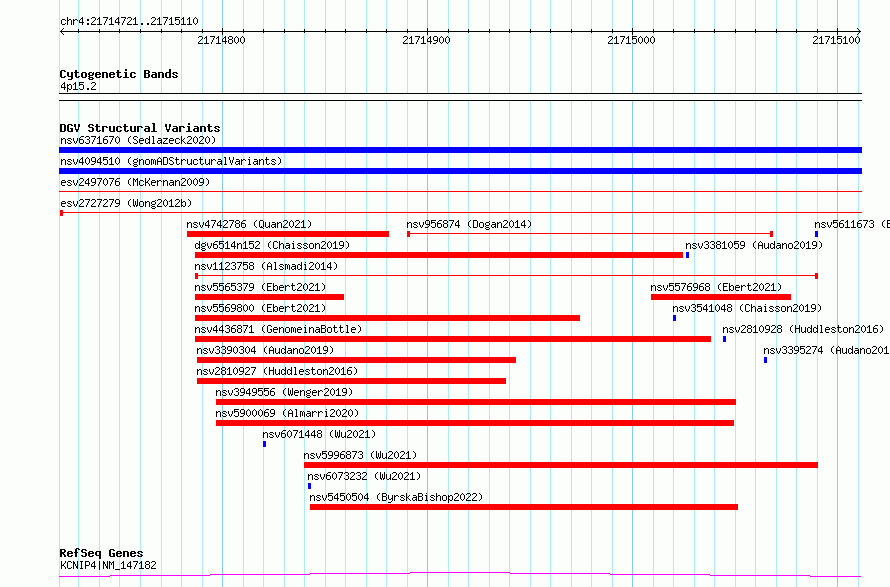Open the nsv3541048 (Chaisson2019) label
This screenshot has width=890, height=587.
[x=747, y=308]
